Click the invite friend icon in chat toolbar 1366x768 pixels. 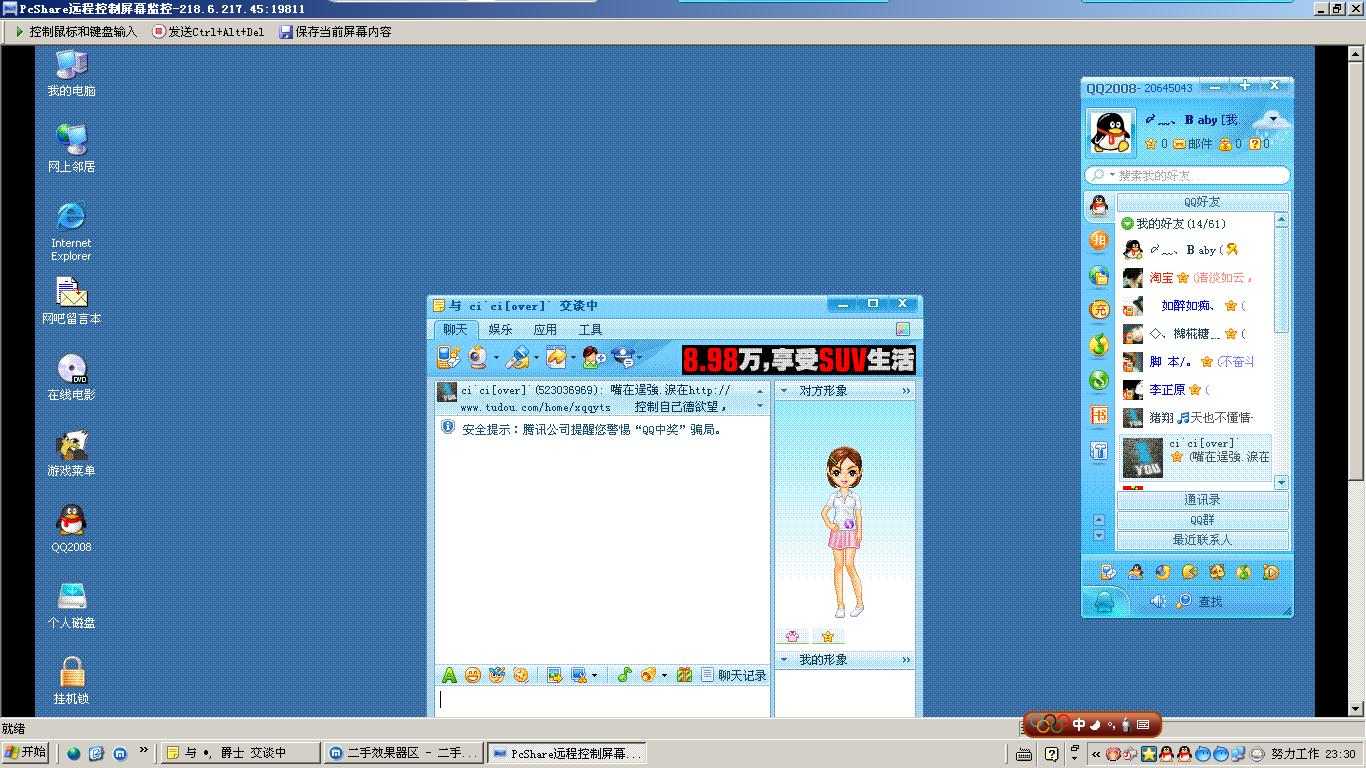coord(594,357)
